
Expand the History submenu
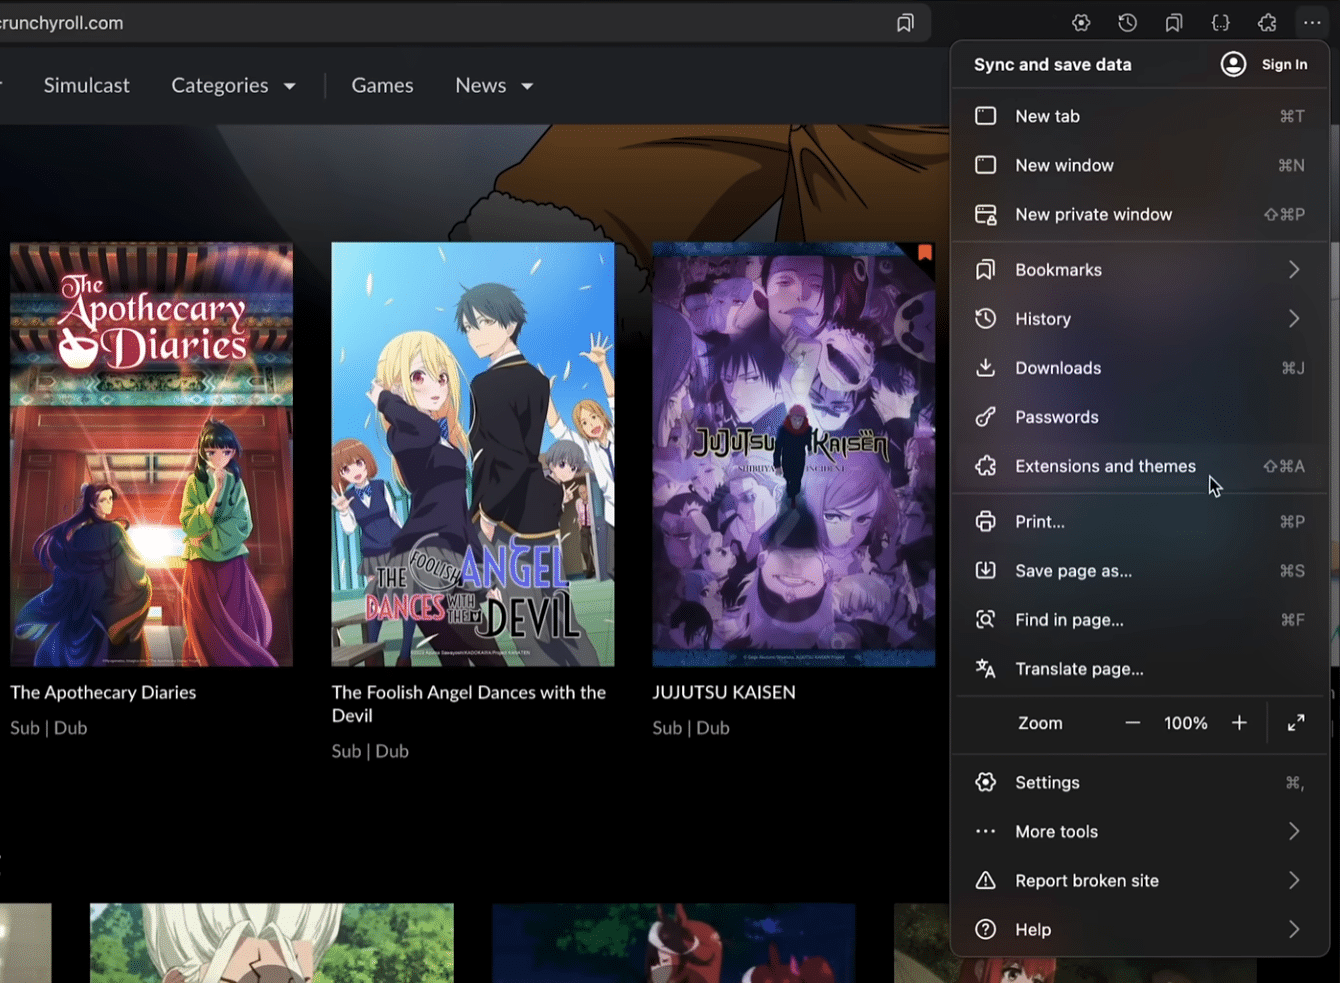point(1294,319)
